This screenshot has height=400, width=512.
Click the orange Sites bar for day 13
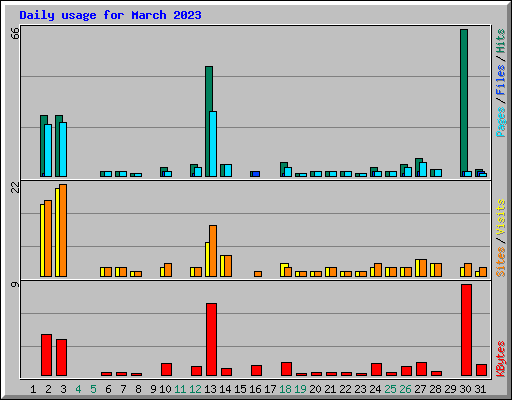213,251
